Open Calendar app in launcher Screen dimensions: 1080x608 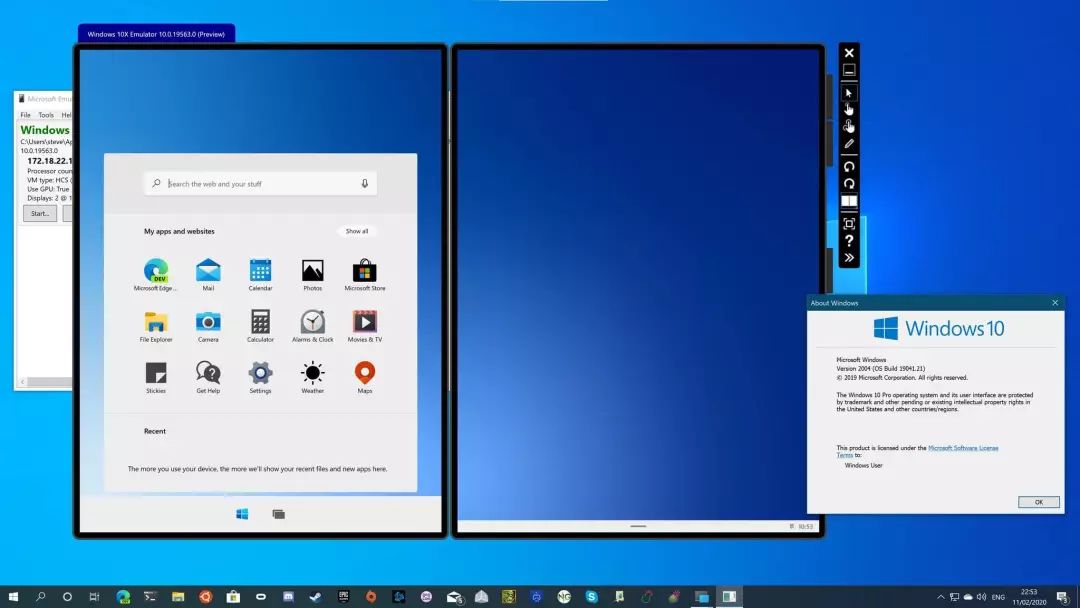260,275
